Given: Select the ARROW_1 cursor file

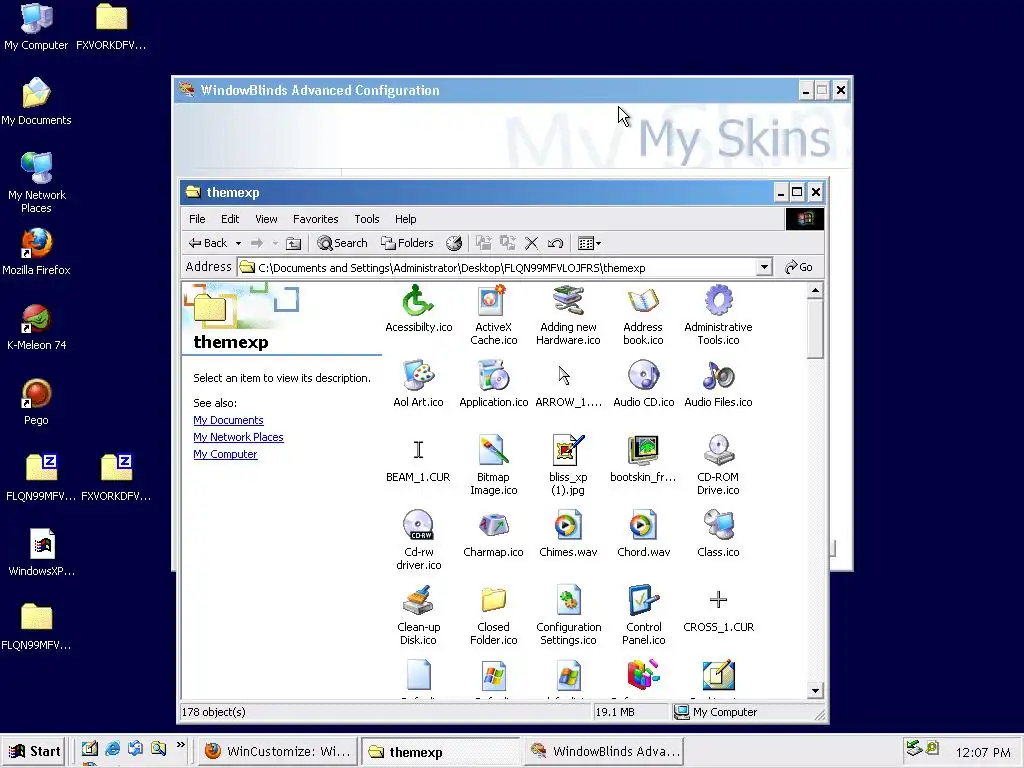Looking at the screenshot, I should [x=568, y=384].
